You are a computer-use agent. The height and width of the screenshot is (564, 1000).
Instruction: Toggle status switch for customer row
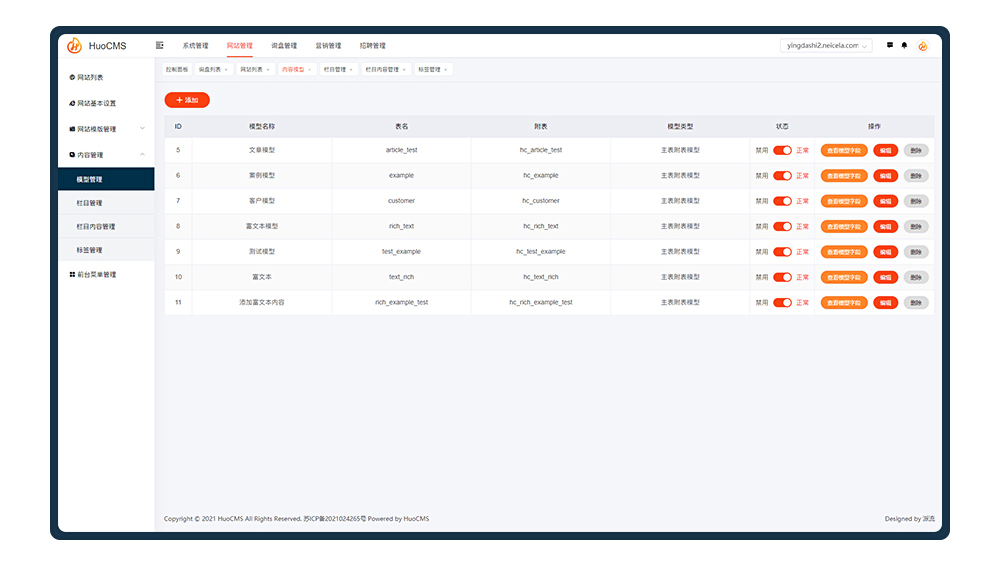click(x=783, y=201)
